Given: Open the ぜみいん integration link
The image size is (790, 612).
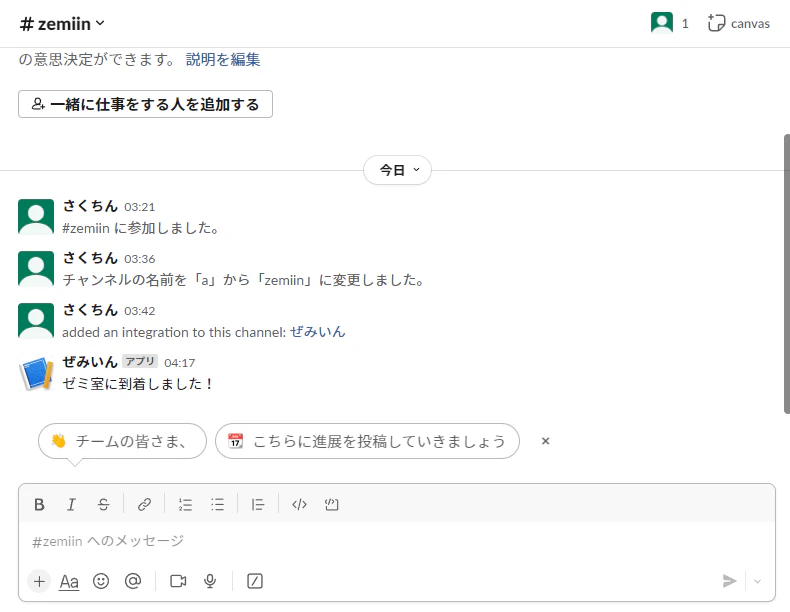Looking at the screenshot, I should (317, 332).
